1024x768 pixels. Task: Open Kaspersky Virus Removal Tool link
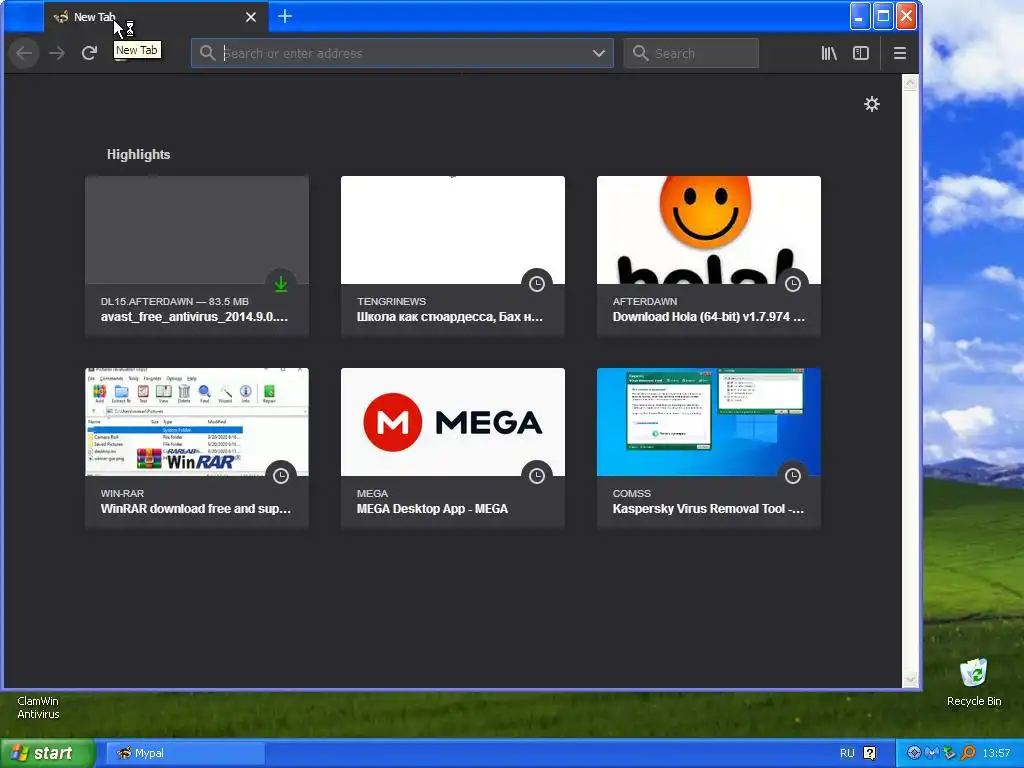click(708, 509)
